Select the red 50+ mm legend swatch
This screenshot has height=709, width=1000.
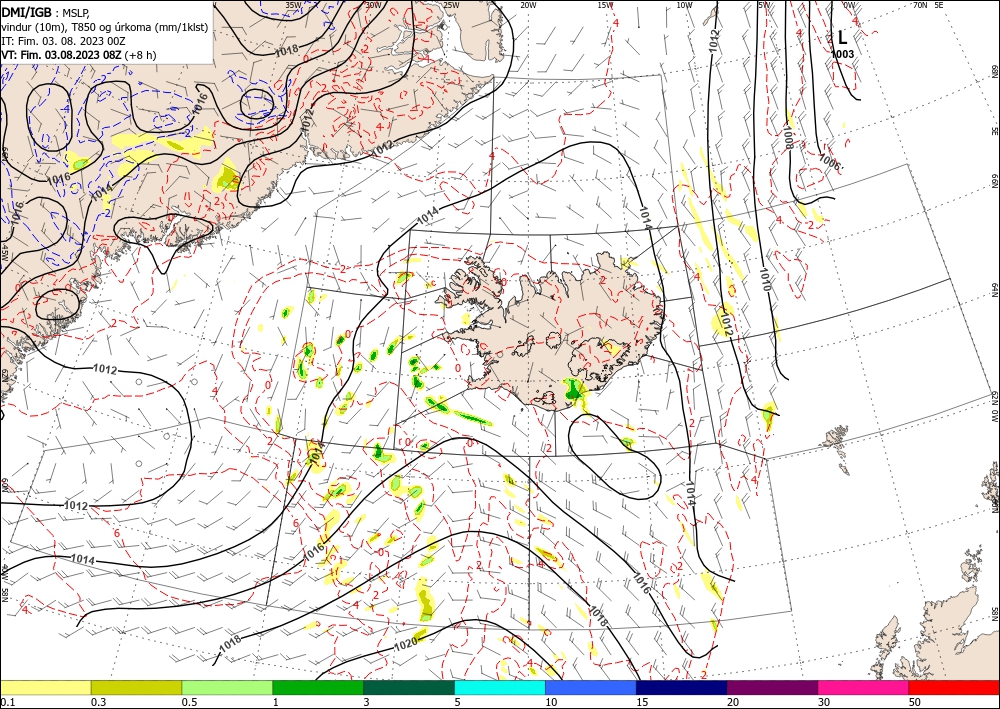pos(954,687)
